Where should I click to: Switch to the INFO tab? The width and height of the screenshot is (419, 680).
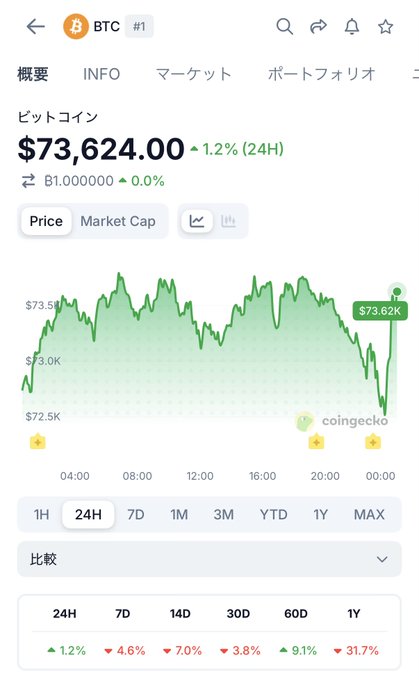tap(101, 74)
